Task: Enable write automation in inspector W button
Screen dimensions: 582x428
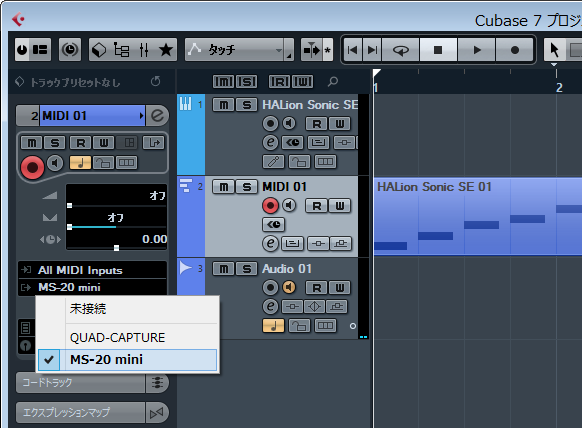Action: (104, 143)
